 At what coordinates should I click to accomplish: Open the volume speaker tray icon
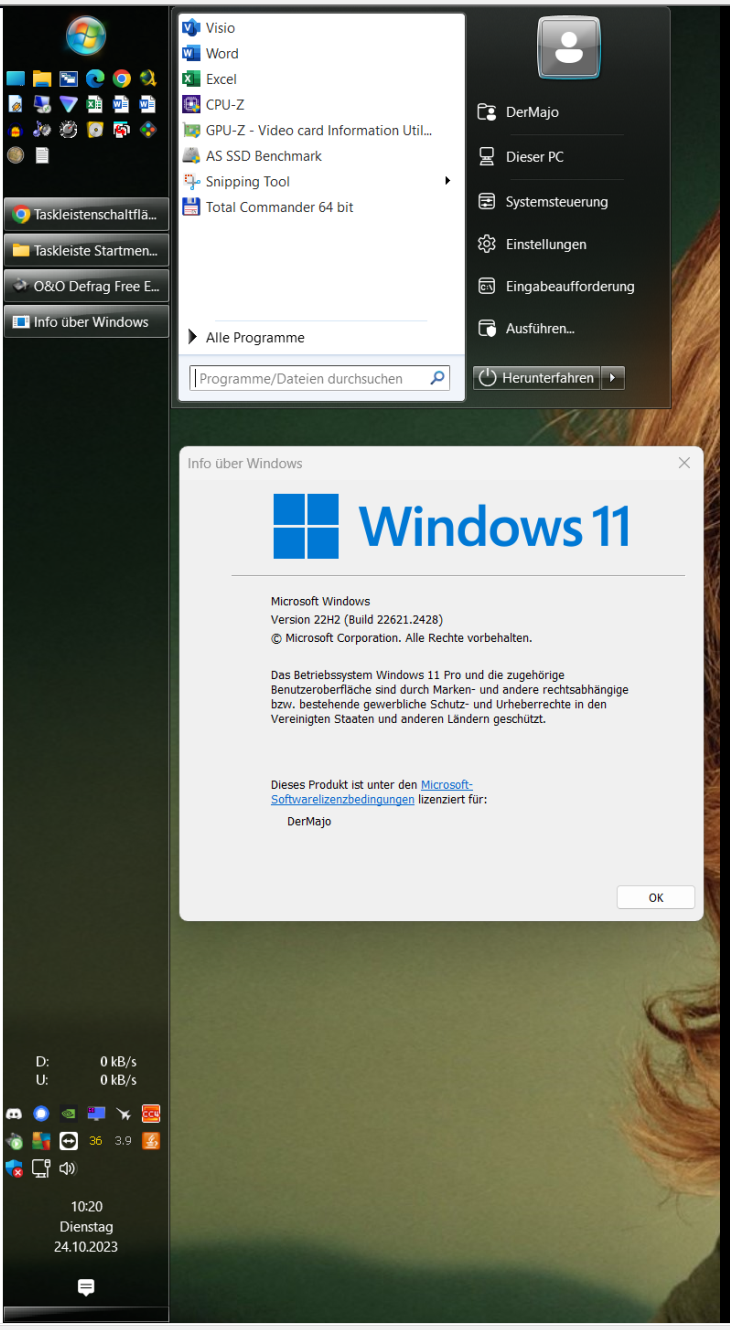[67, 1168]
